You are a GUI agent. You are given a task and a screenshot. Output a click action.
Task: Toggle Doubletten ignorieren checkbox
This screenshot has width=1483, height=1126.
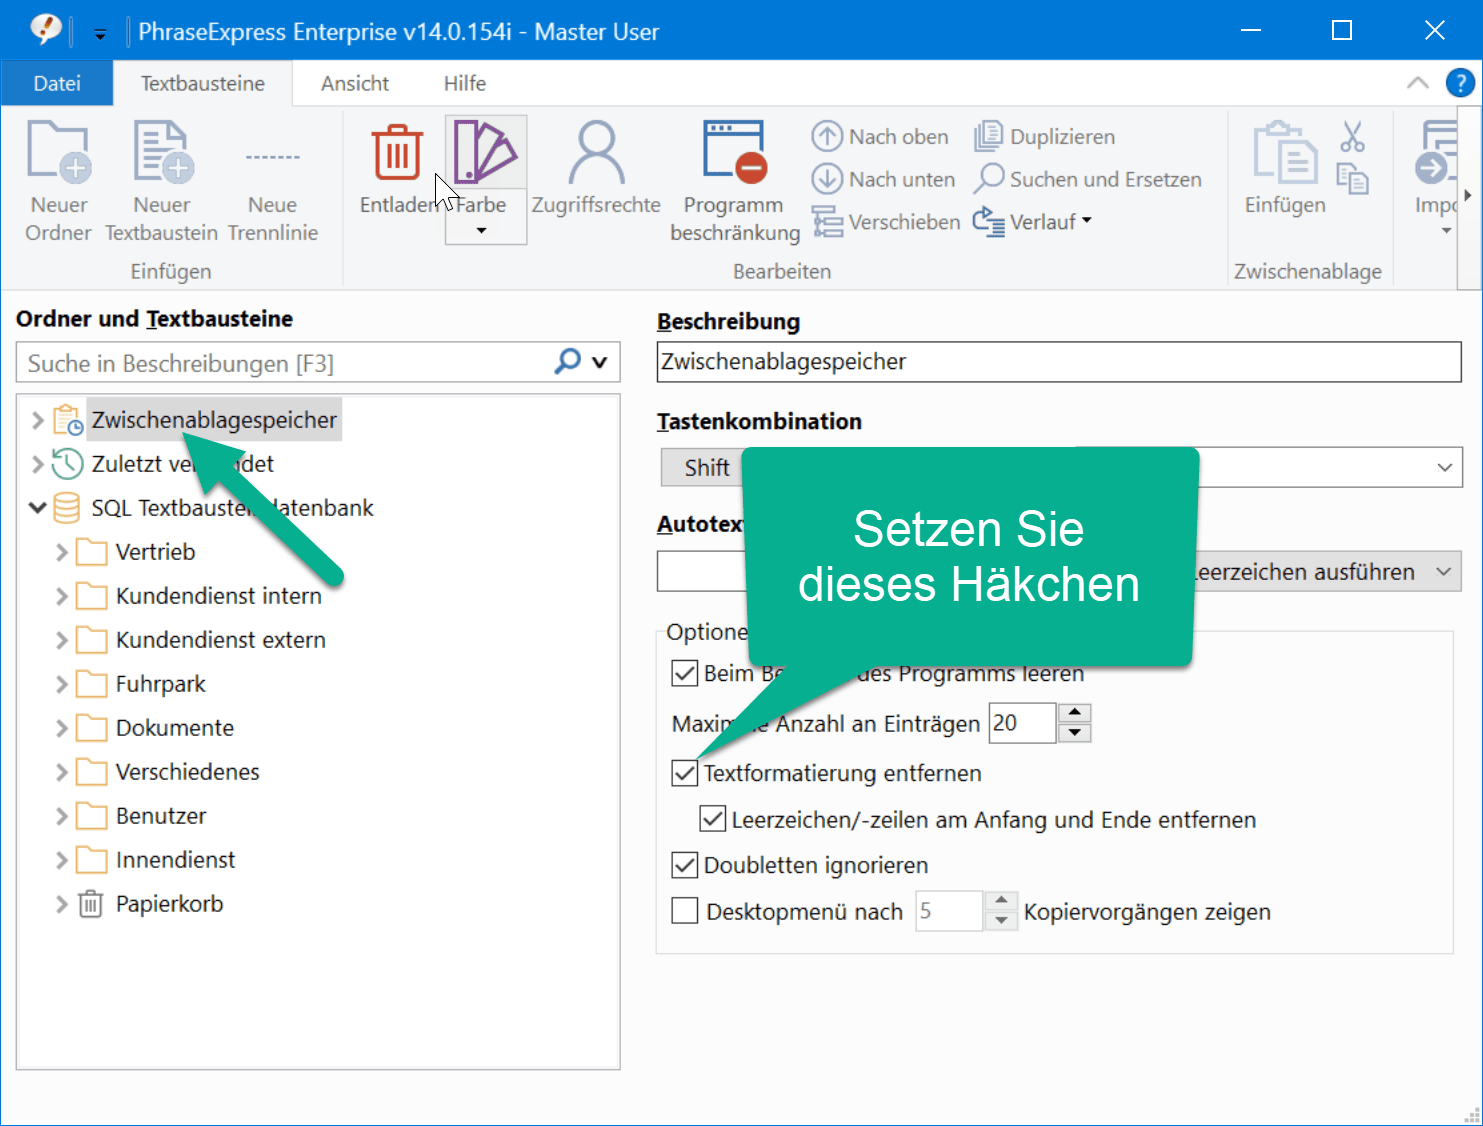pyautogui.click(x=684, y=865)
